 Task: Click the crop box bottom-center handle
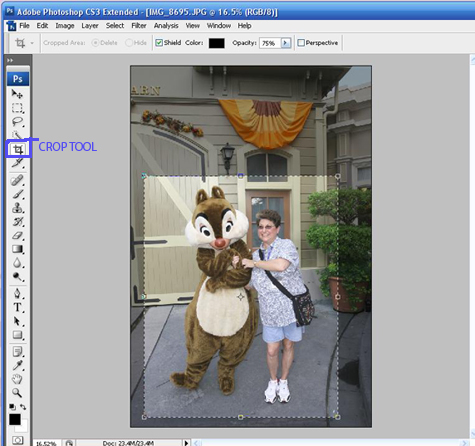241,417
